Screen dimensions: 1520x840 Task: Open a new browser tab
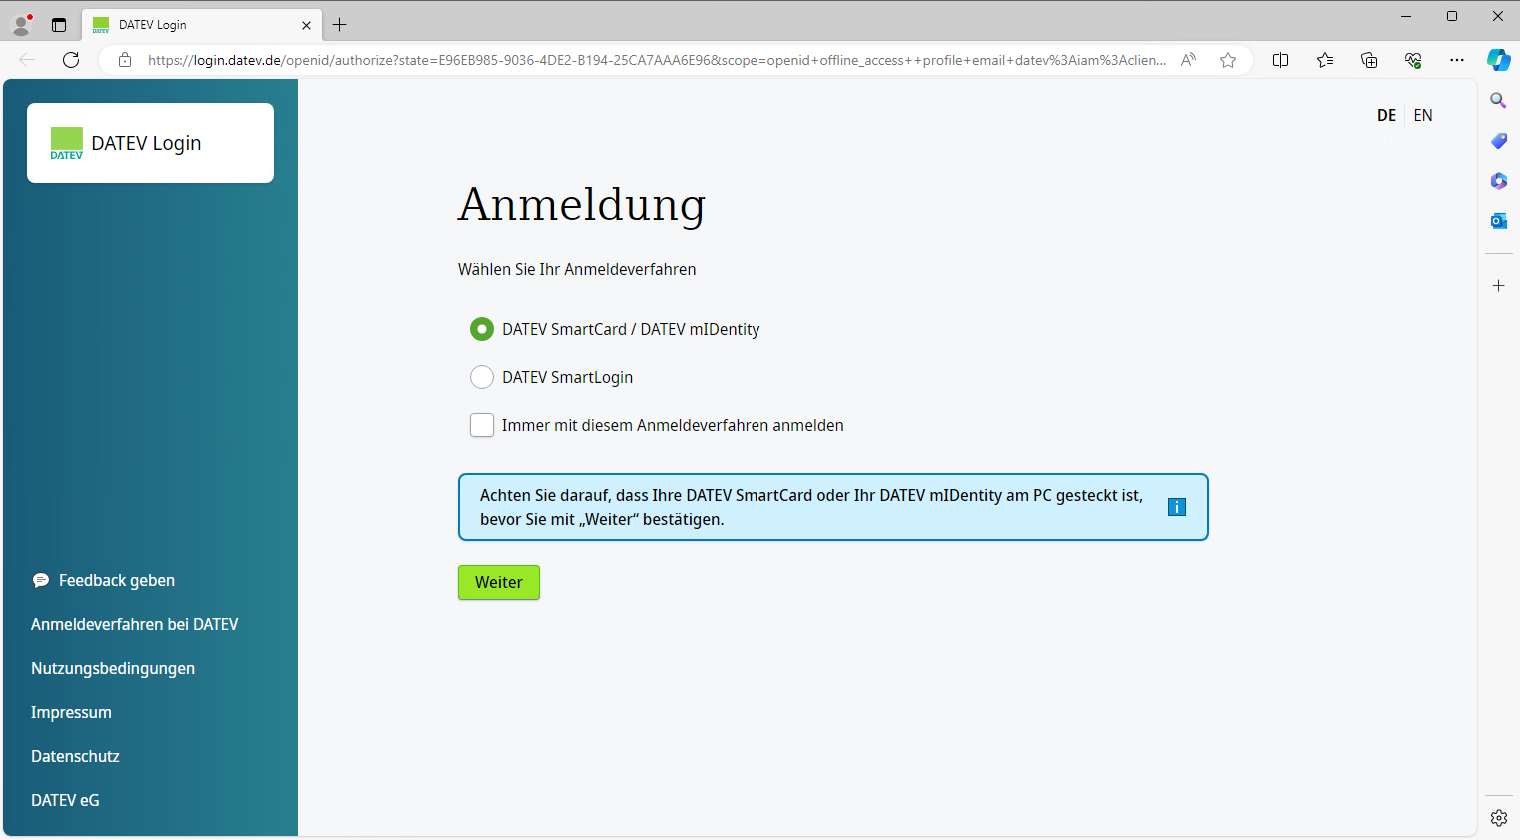click(x=340, y=25)
